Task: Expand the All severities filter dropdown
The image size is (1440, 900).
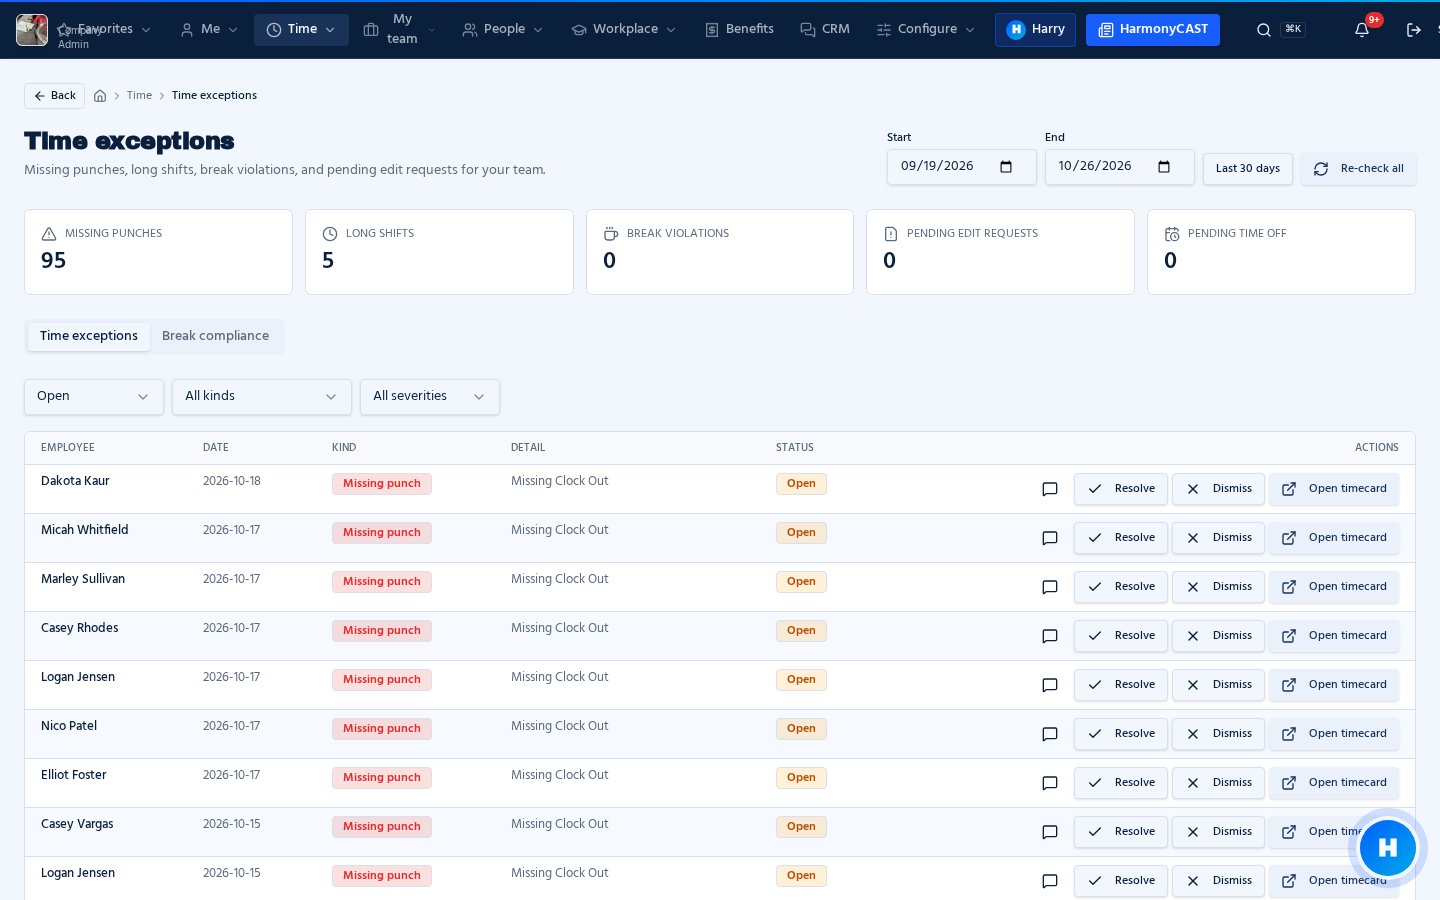Action: (x=430, y=397)
